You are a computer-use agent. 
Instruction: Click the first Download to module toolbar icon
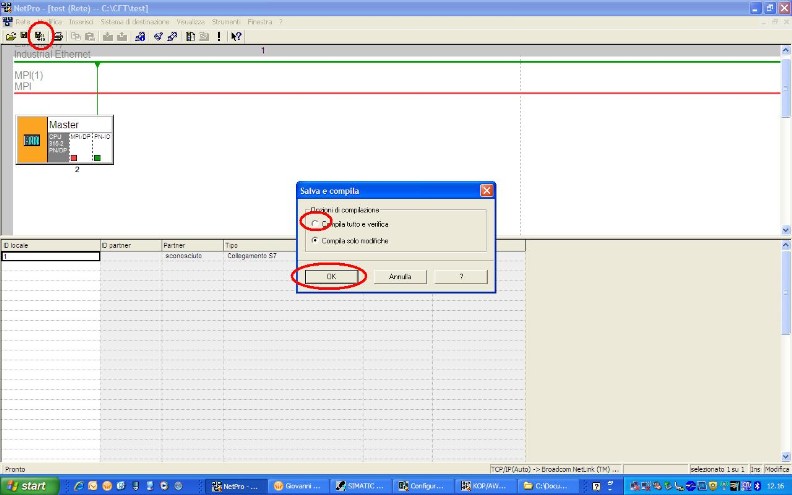[108, 36]
